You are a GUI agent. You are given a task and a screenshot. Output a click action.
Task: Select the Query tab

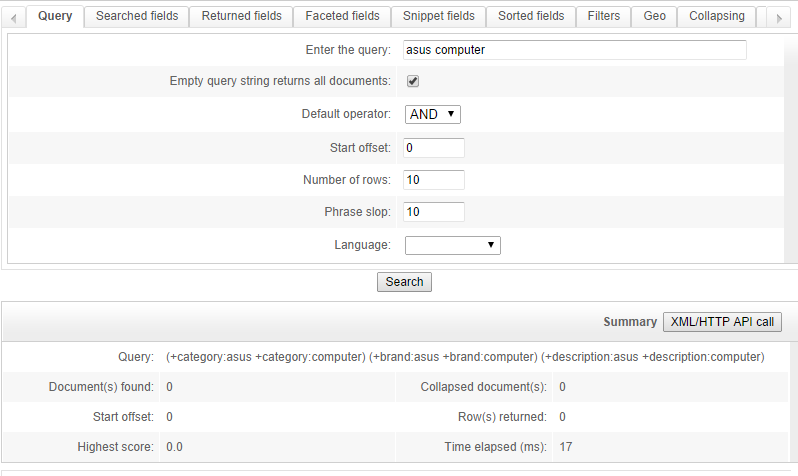click(55, 16)
